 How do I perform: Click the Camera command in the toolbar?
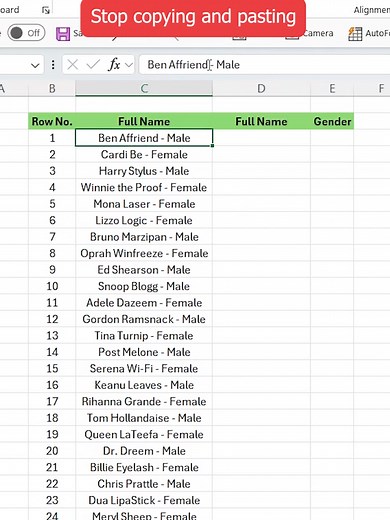coord(318,33)
